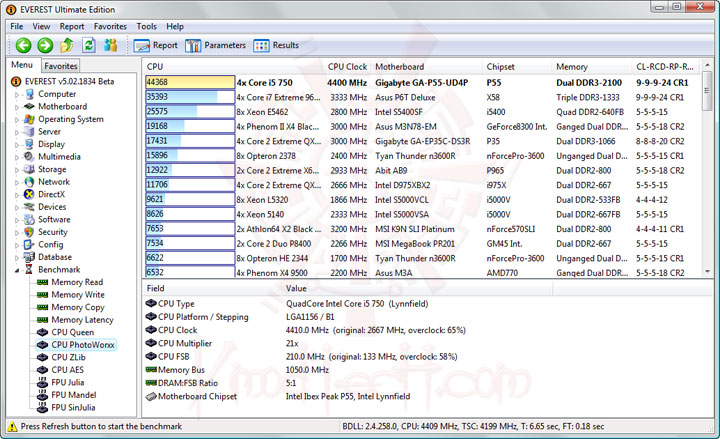
Task: Click the EVEREST v5.02.1834 Beta root icon
Action: point(16,81)
